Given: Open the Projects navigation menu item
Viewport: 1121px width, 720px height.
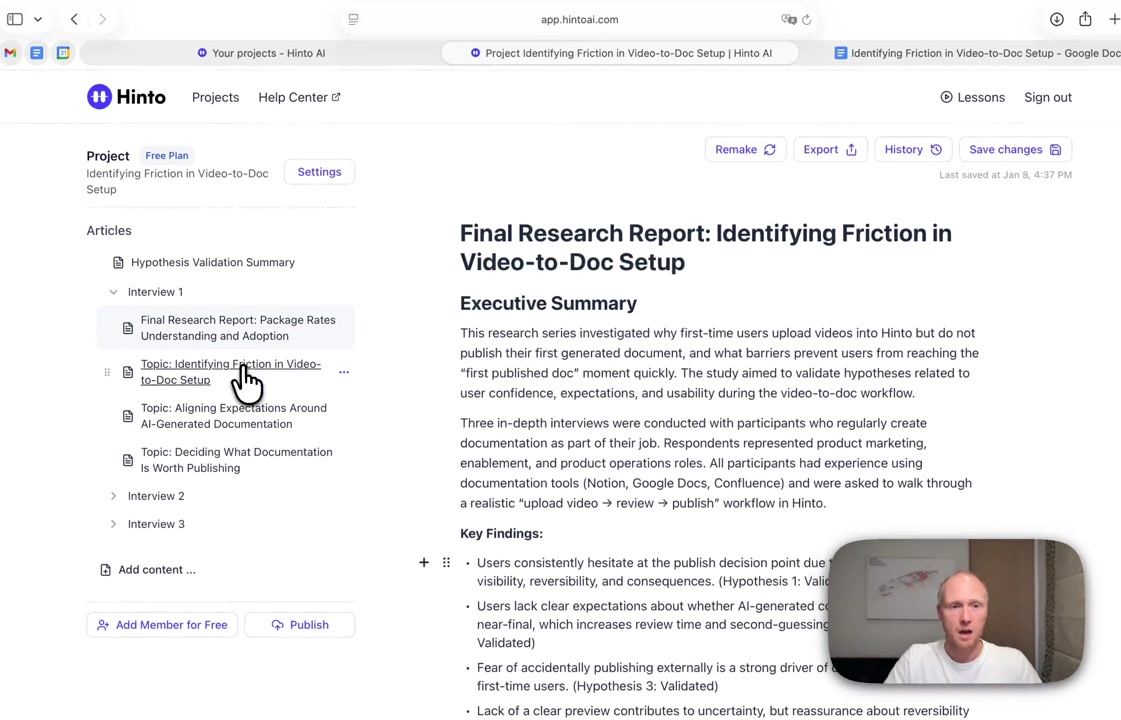Looking at the screenshot, I should click(x=215, y=97).
